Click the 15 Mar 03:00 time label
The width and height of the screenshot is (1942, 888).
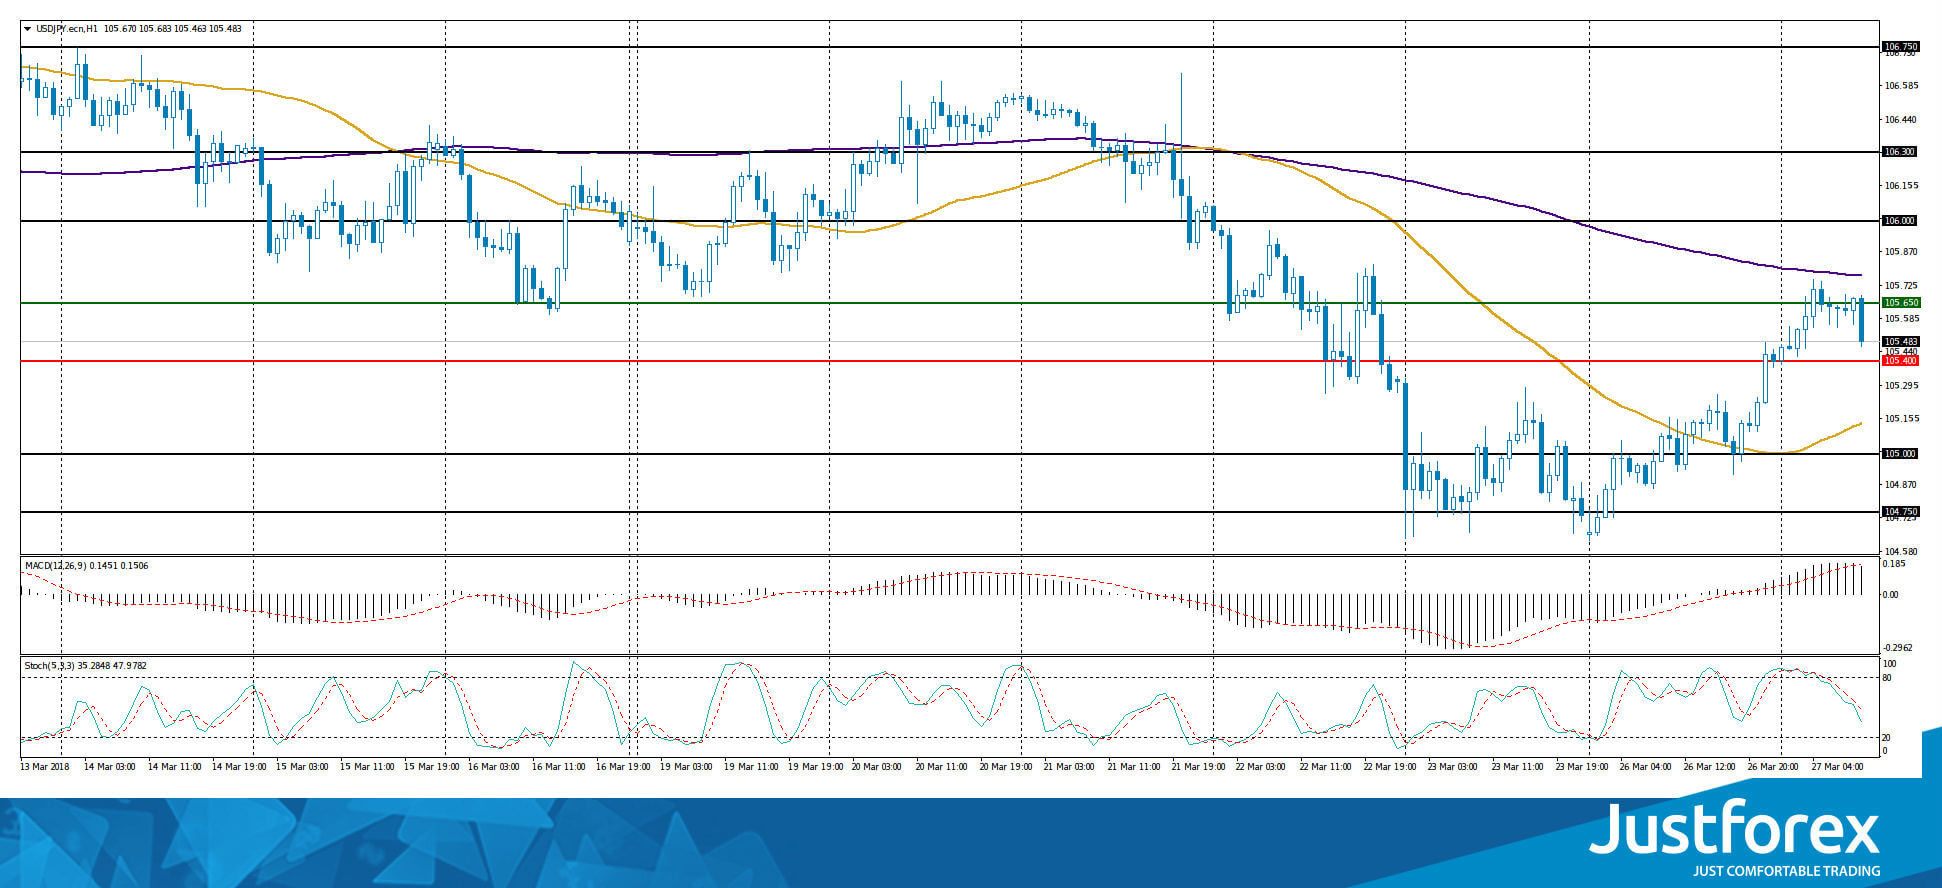click(302, 767)
